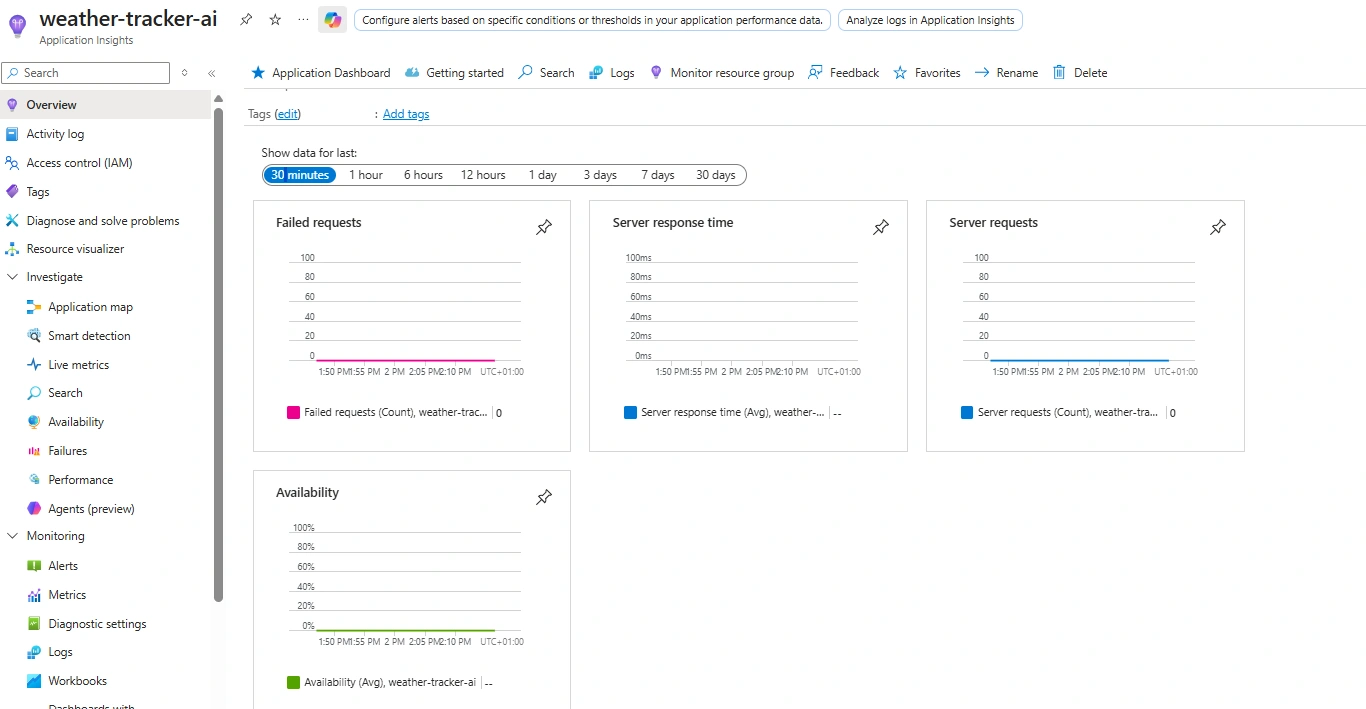Viewport: 1366px width, 709px height.
Task: Select Monitor resource group command
Action: tap(721, 73)
